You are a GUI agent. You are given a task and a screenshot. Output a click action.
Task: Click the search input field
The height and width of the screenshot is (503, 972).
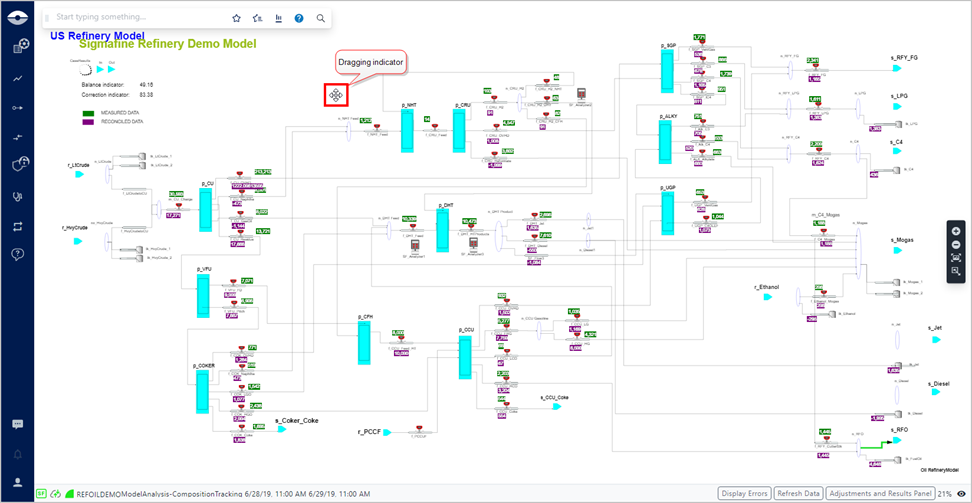135,18
